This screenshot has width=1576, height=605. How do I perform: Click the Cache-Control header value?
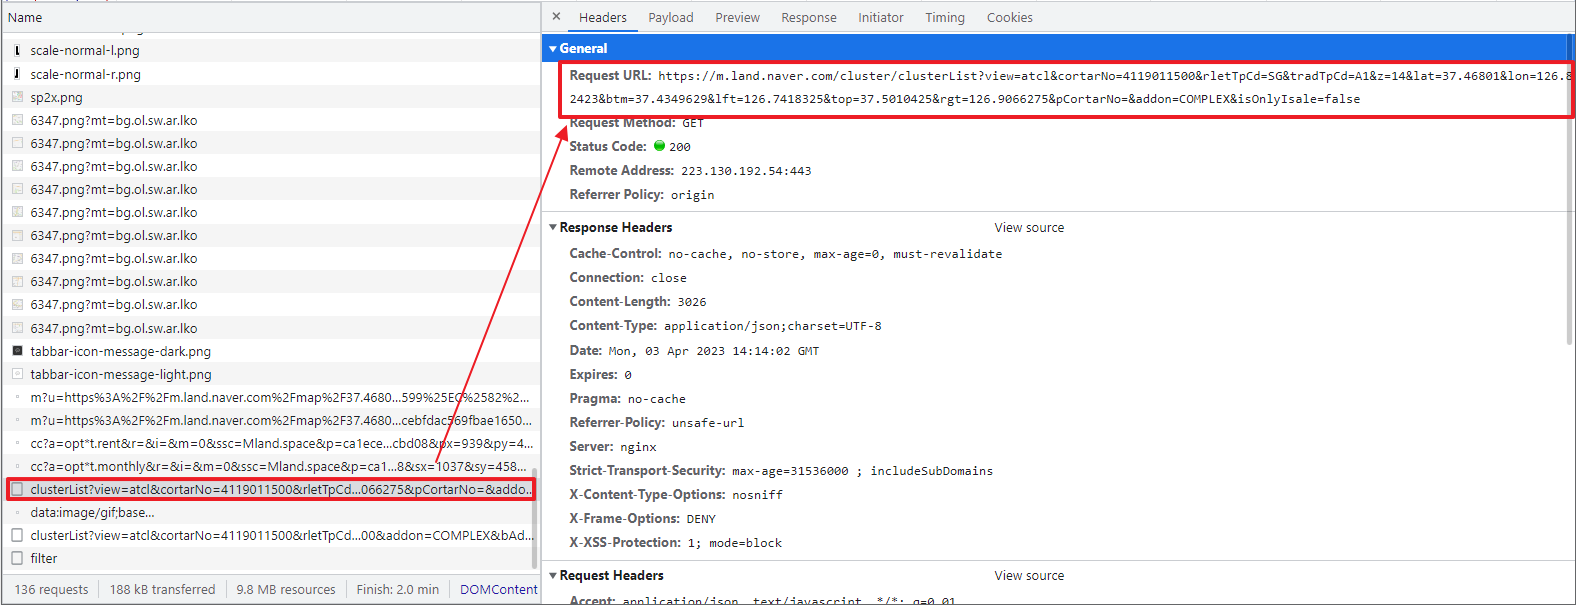click(x=835, y=254)
